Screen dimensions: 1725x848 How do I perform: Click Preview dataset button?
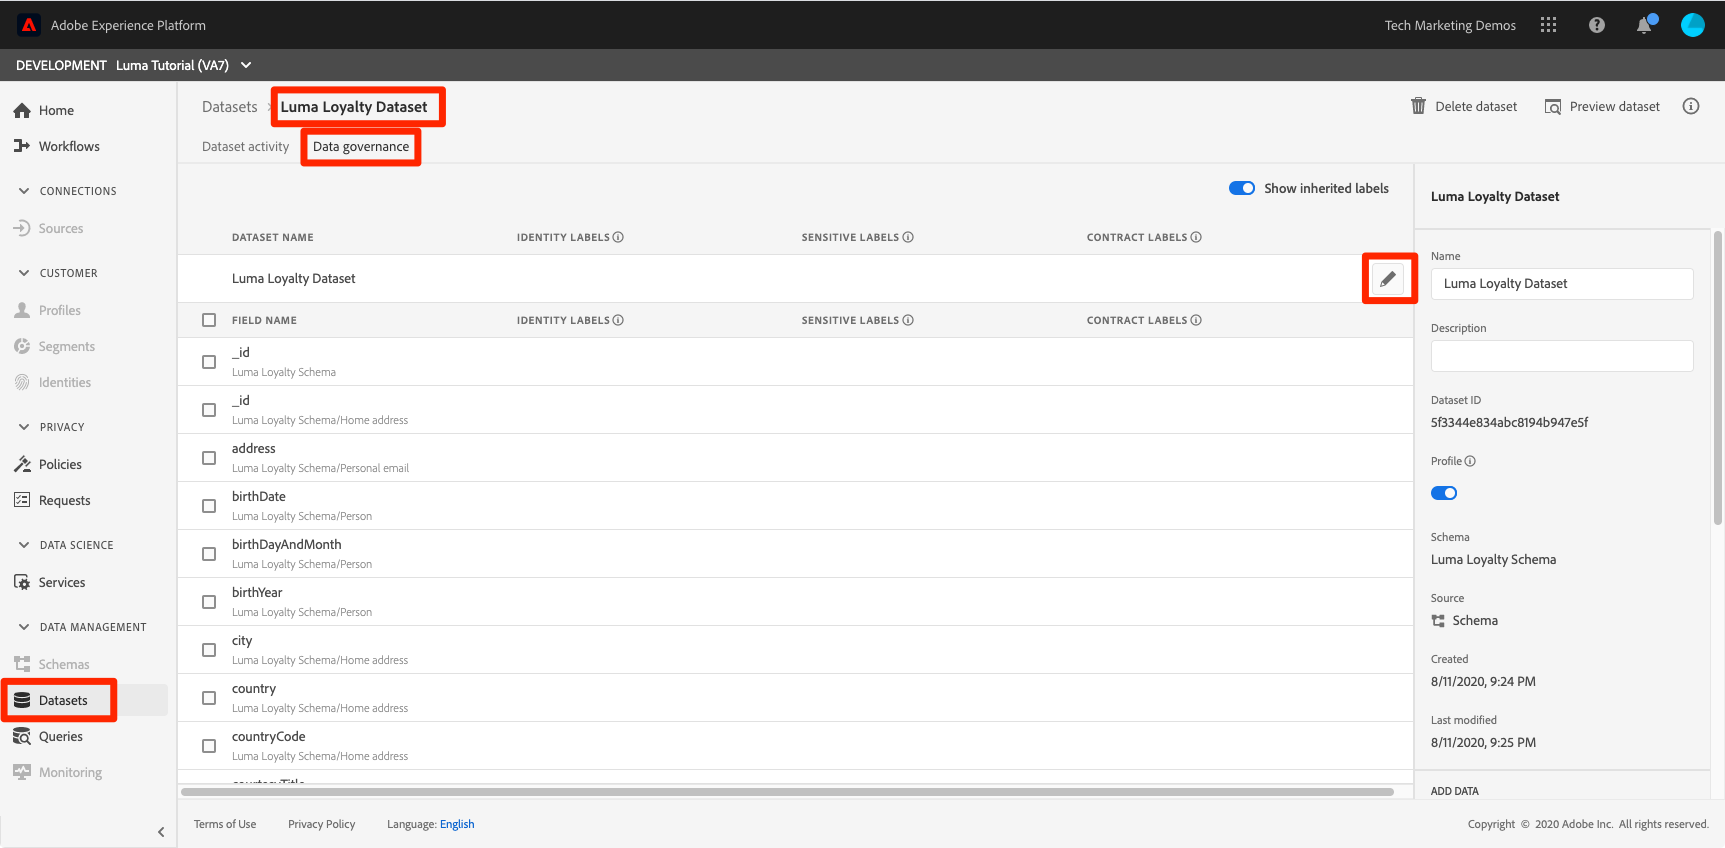pos(1602,106)
